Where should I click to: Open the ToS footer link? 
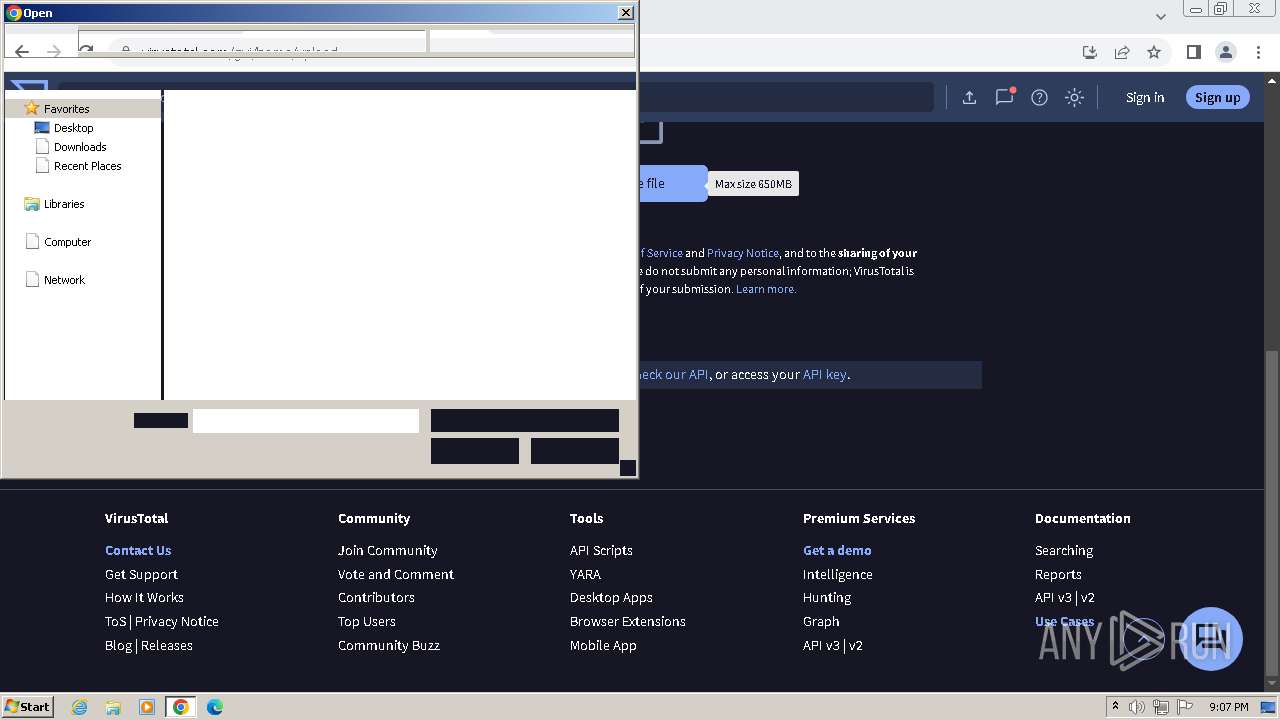click(x=116, y=621)
